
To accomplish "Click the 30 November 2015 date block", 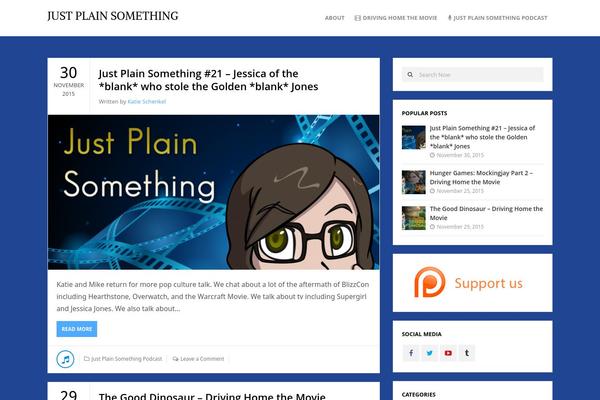I will (68, 82).
